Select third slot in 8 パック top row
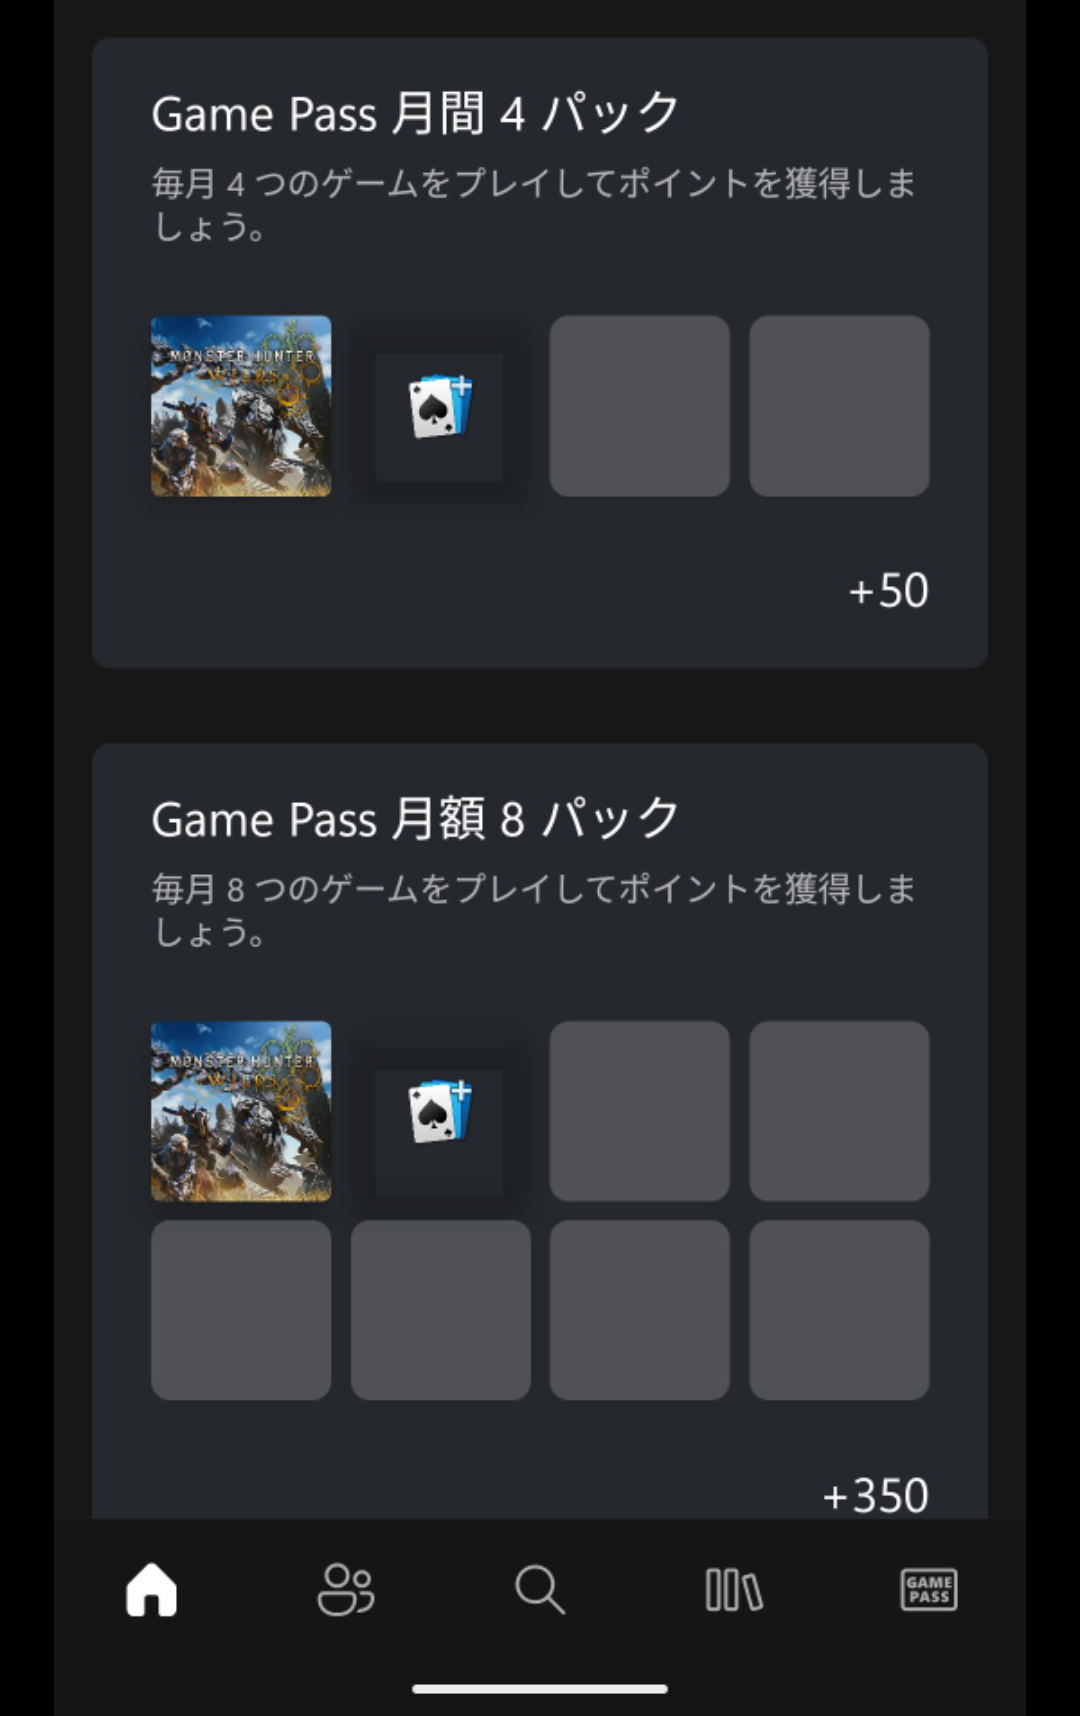 point(640,1111)
